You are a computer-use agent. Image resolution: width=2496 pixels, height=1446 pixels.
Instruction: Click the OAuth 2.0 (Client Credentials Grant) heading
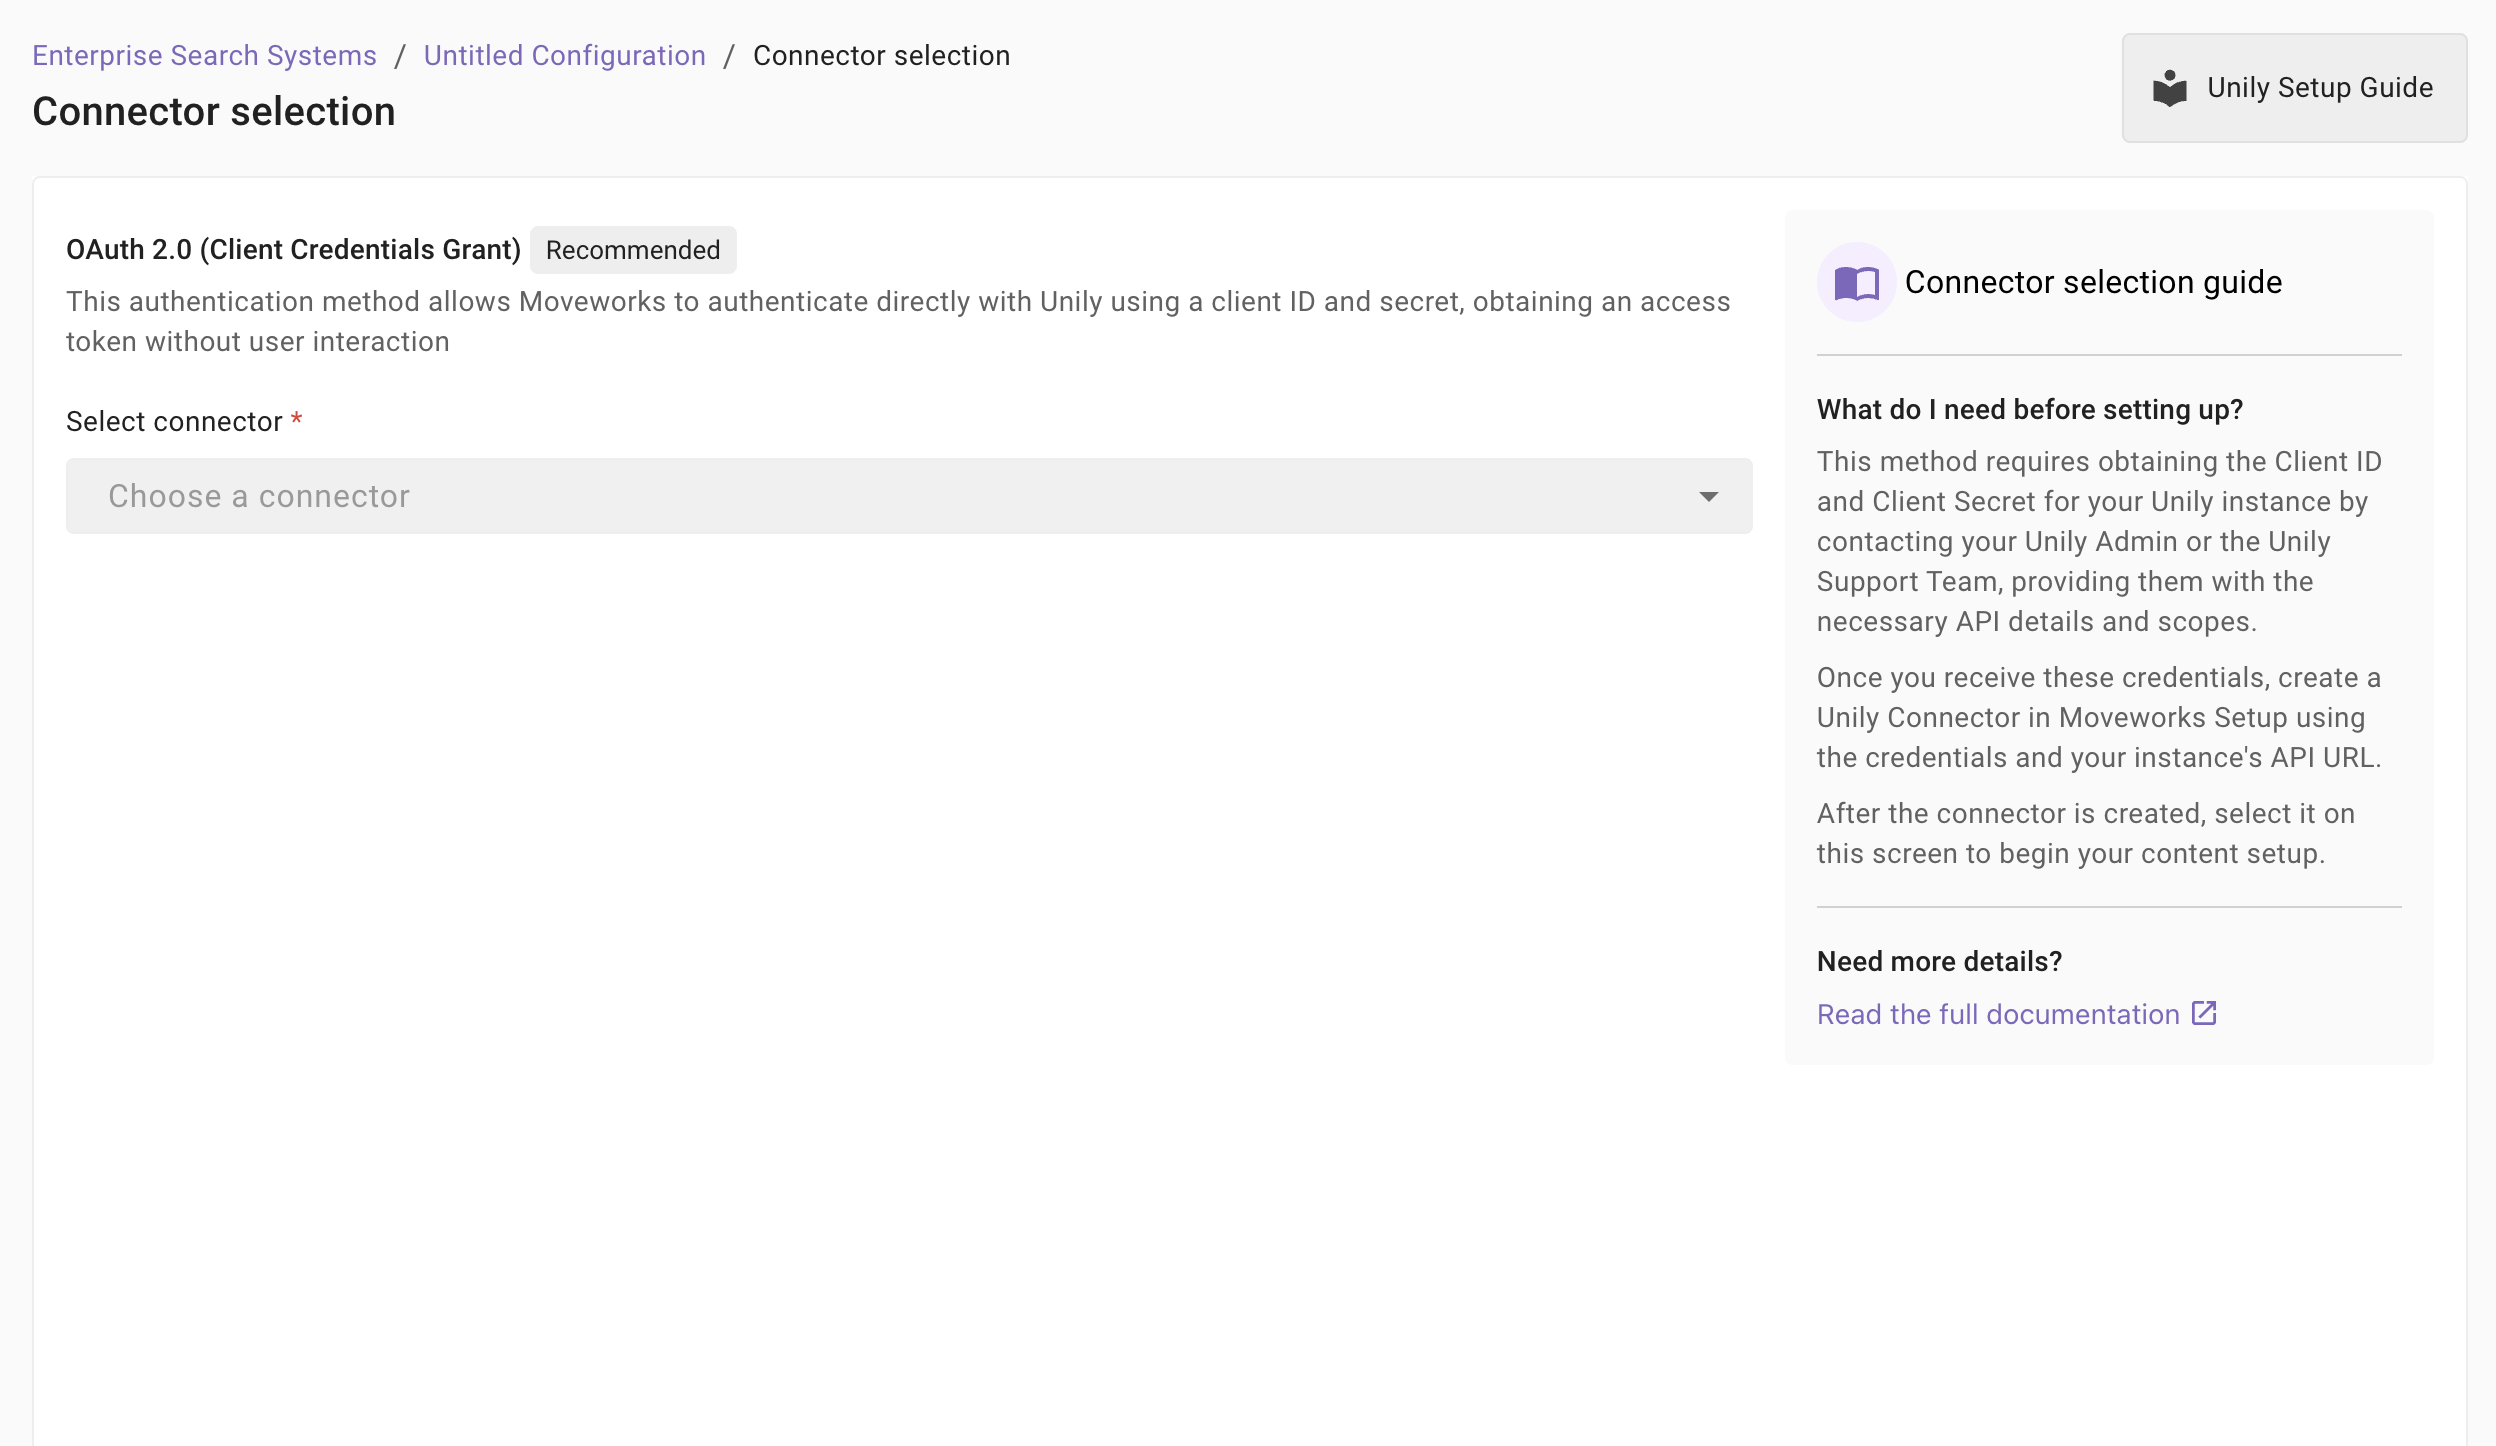pos(293,250)
